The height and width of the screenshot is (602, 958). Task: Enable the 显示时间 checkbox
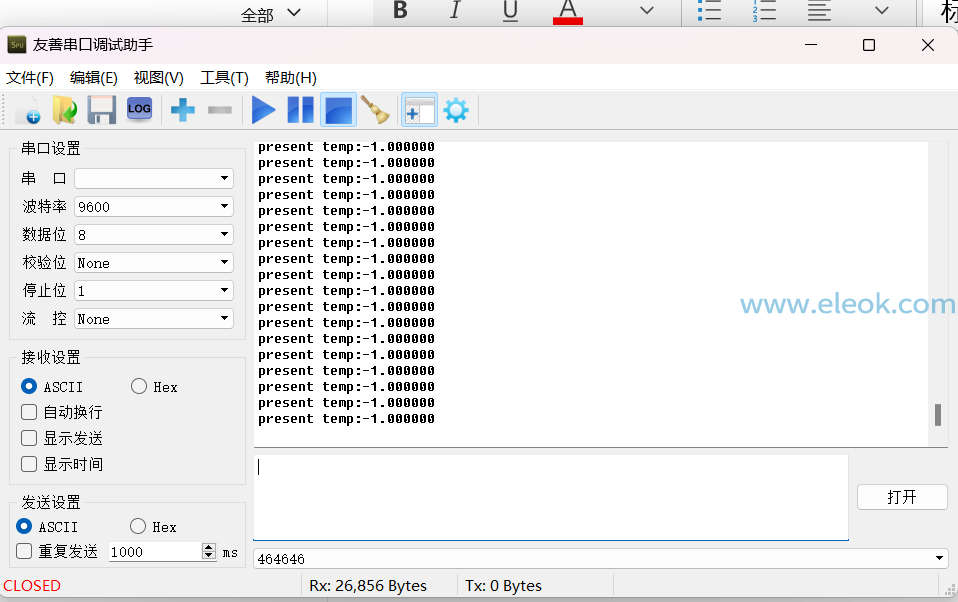pos(29,464)
